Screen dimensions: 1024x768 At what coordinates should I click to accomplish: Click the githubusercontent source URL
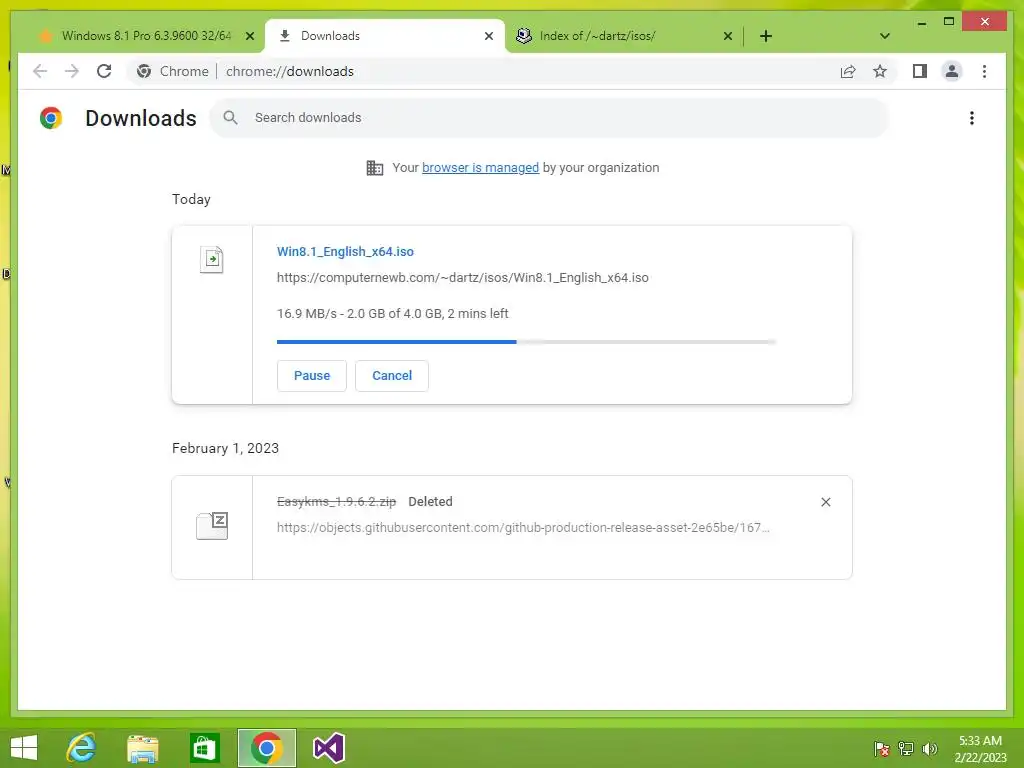[x=523, y=528]
